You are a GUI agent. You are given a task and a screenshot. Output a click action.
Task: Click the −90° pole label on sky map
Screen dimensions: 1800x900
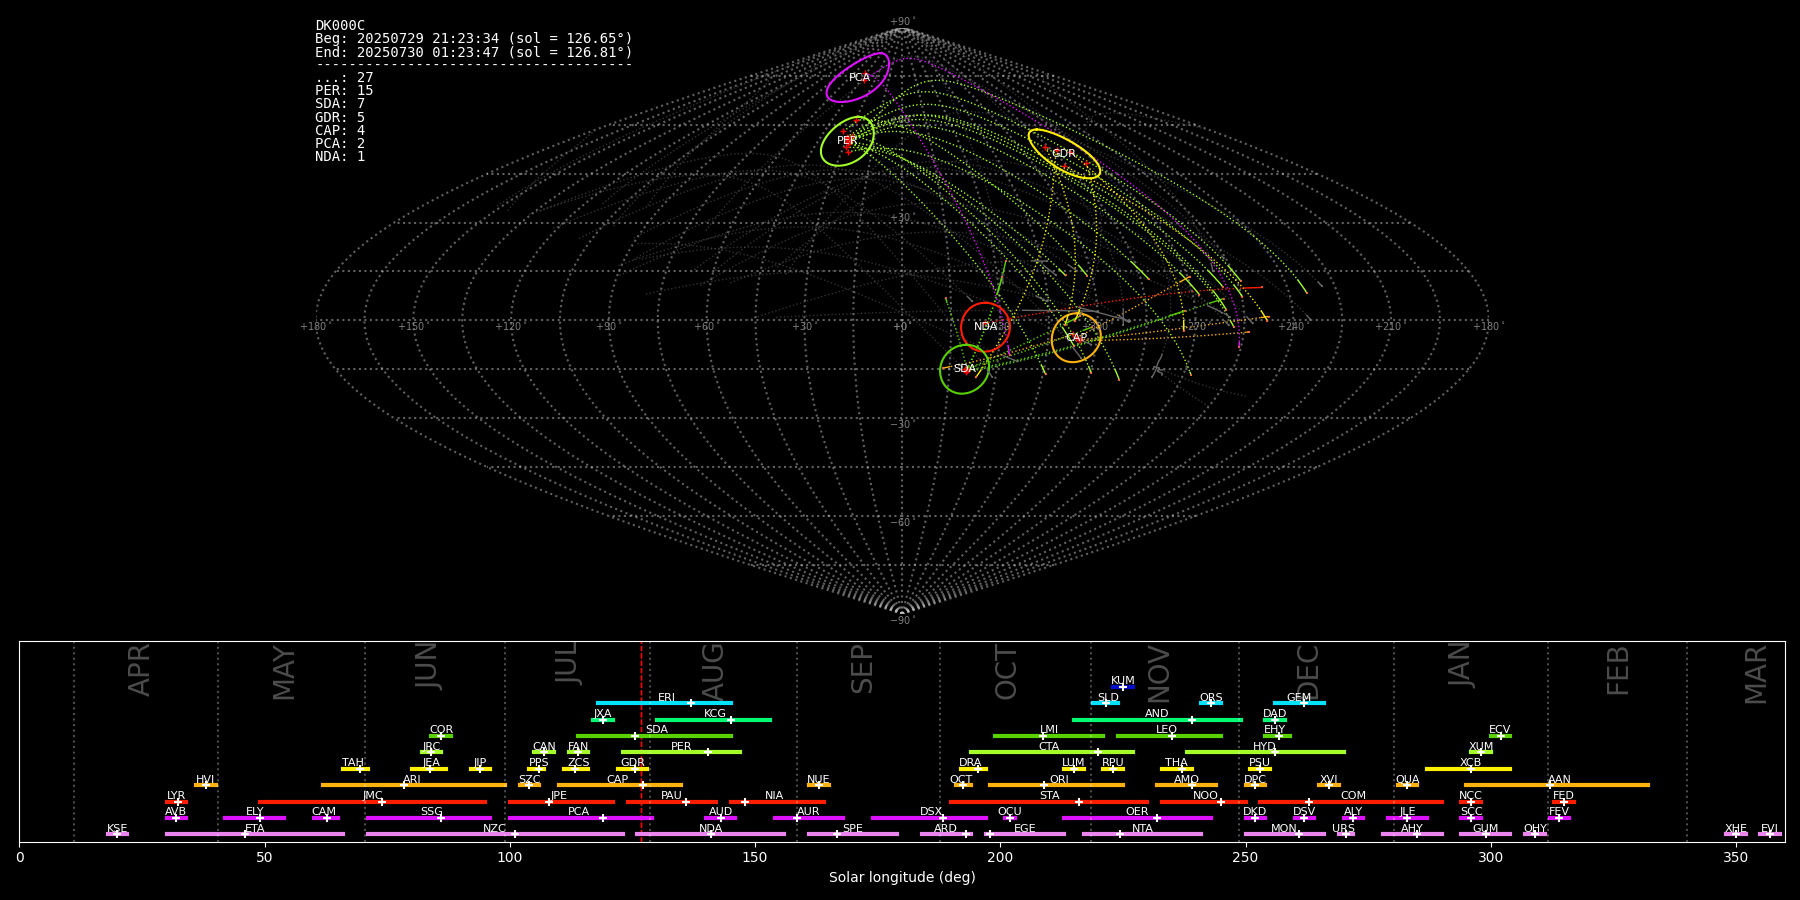tap(902, 620)
